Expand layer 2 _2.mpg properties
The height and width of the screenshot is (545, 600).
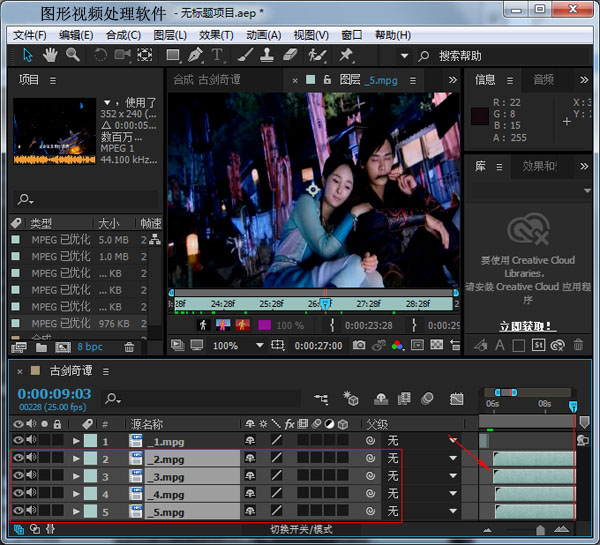[76, 459]
